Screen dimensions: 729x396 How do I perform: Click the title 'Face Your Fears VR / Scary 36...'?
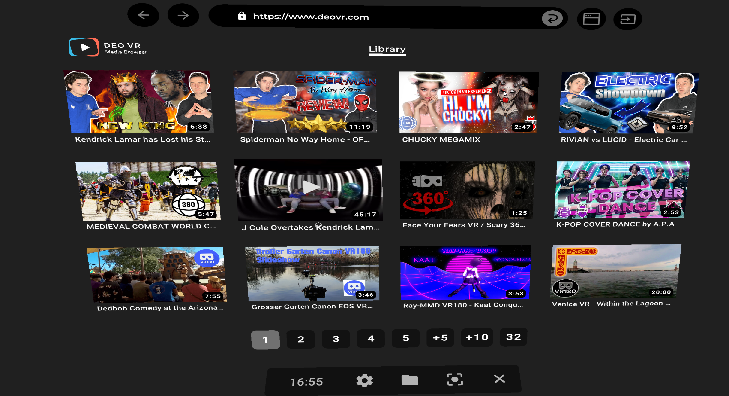coord(464,225)
